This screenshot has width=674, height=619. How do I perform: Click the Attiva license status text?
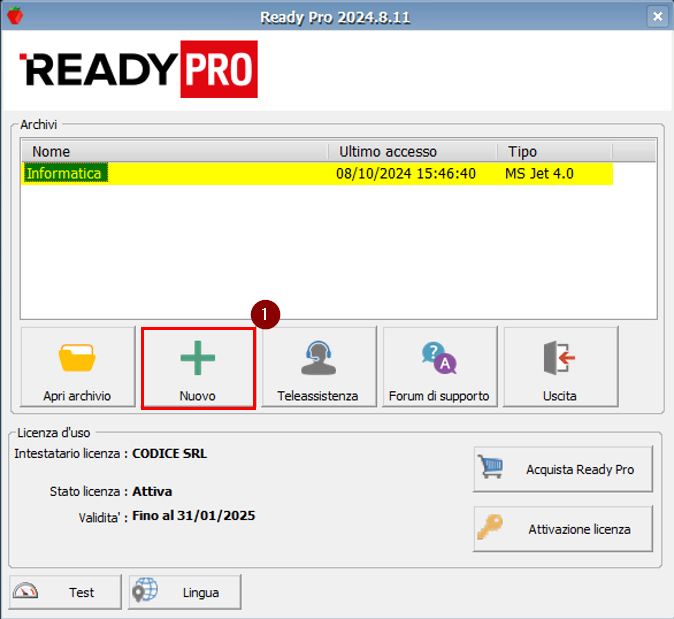point(152,491)
